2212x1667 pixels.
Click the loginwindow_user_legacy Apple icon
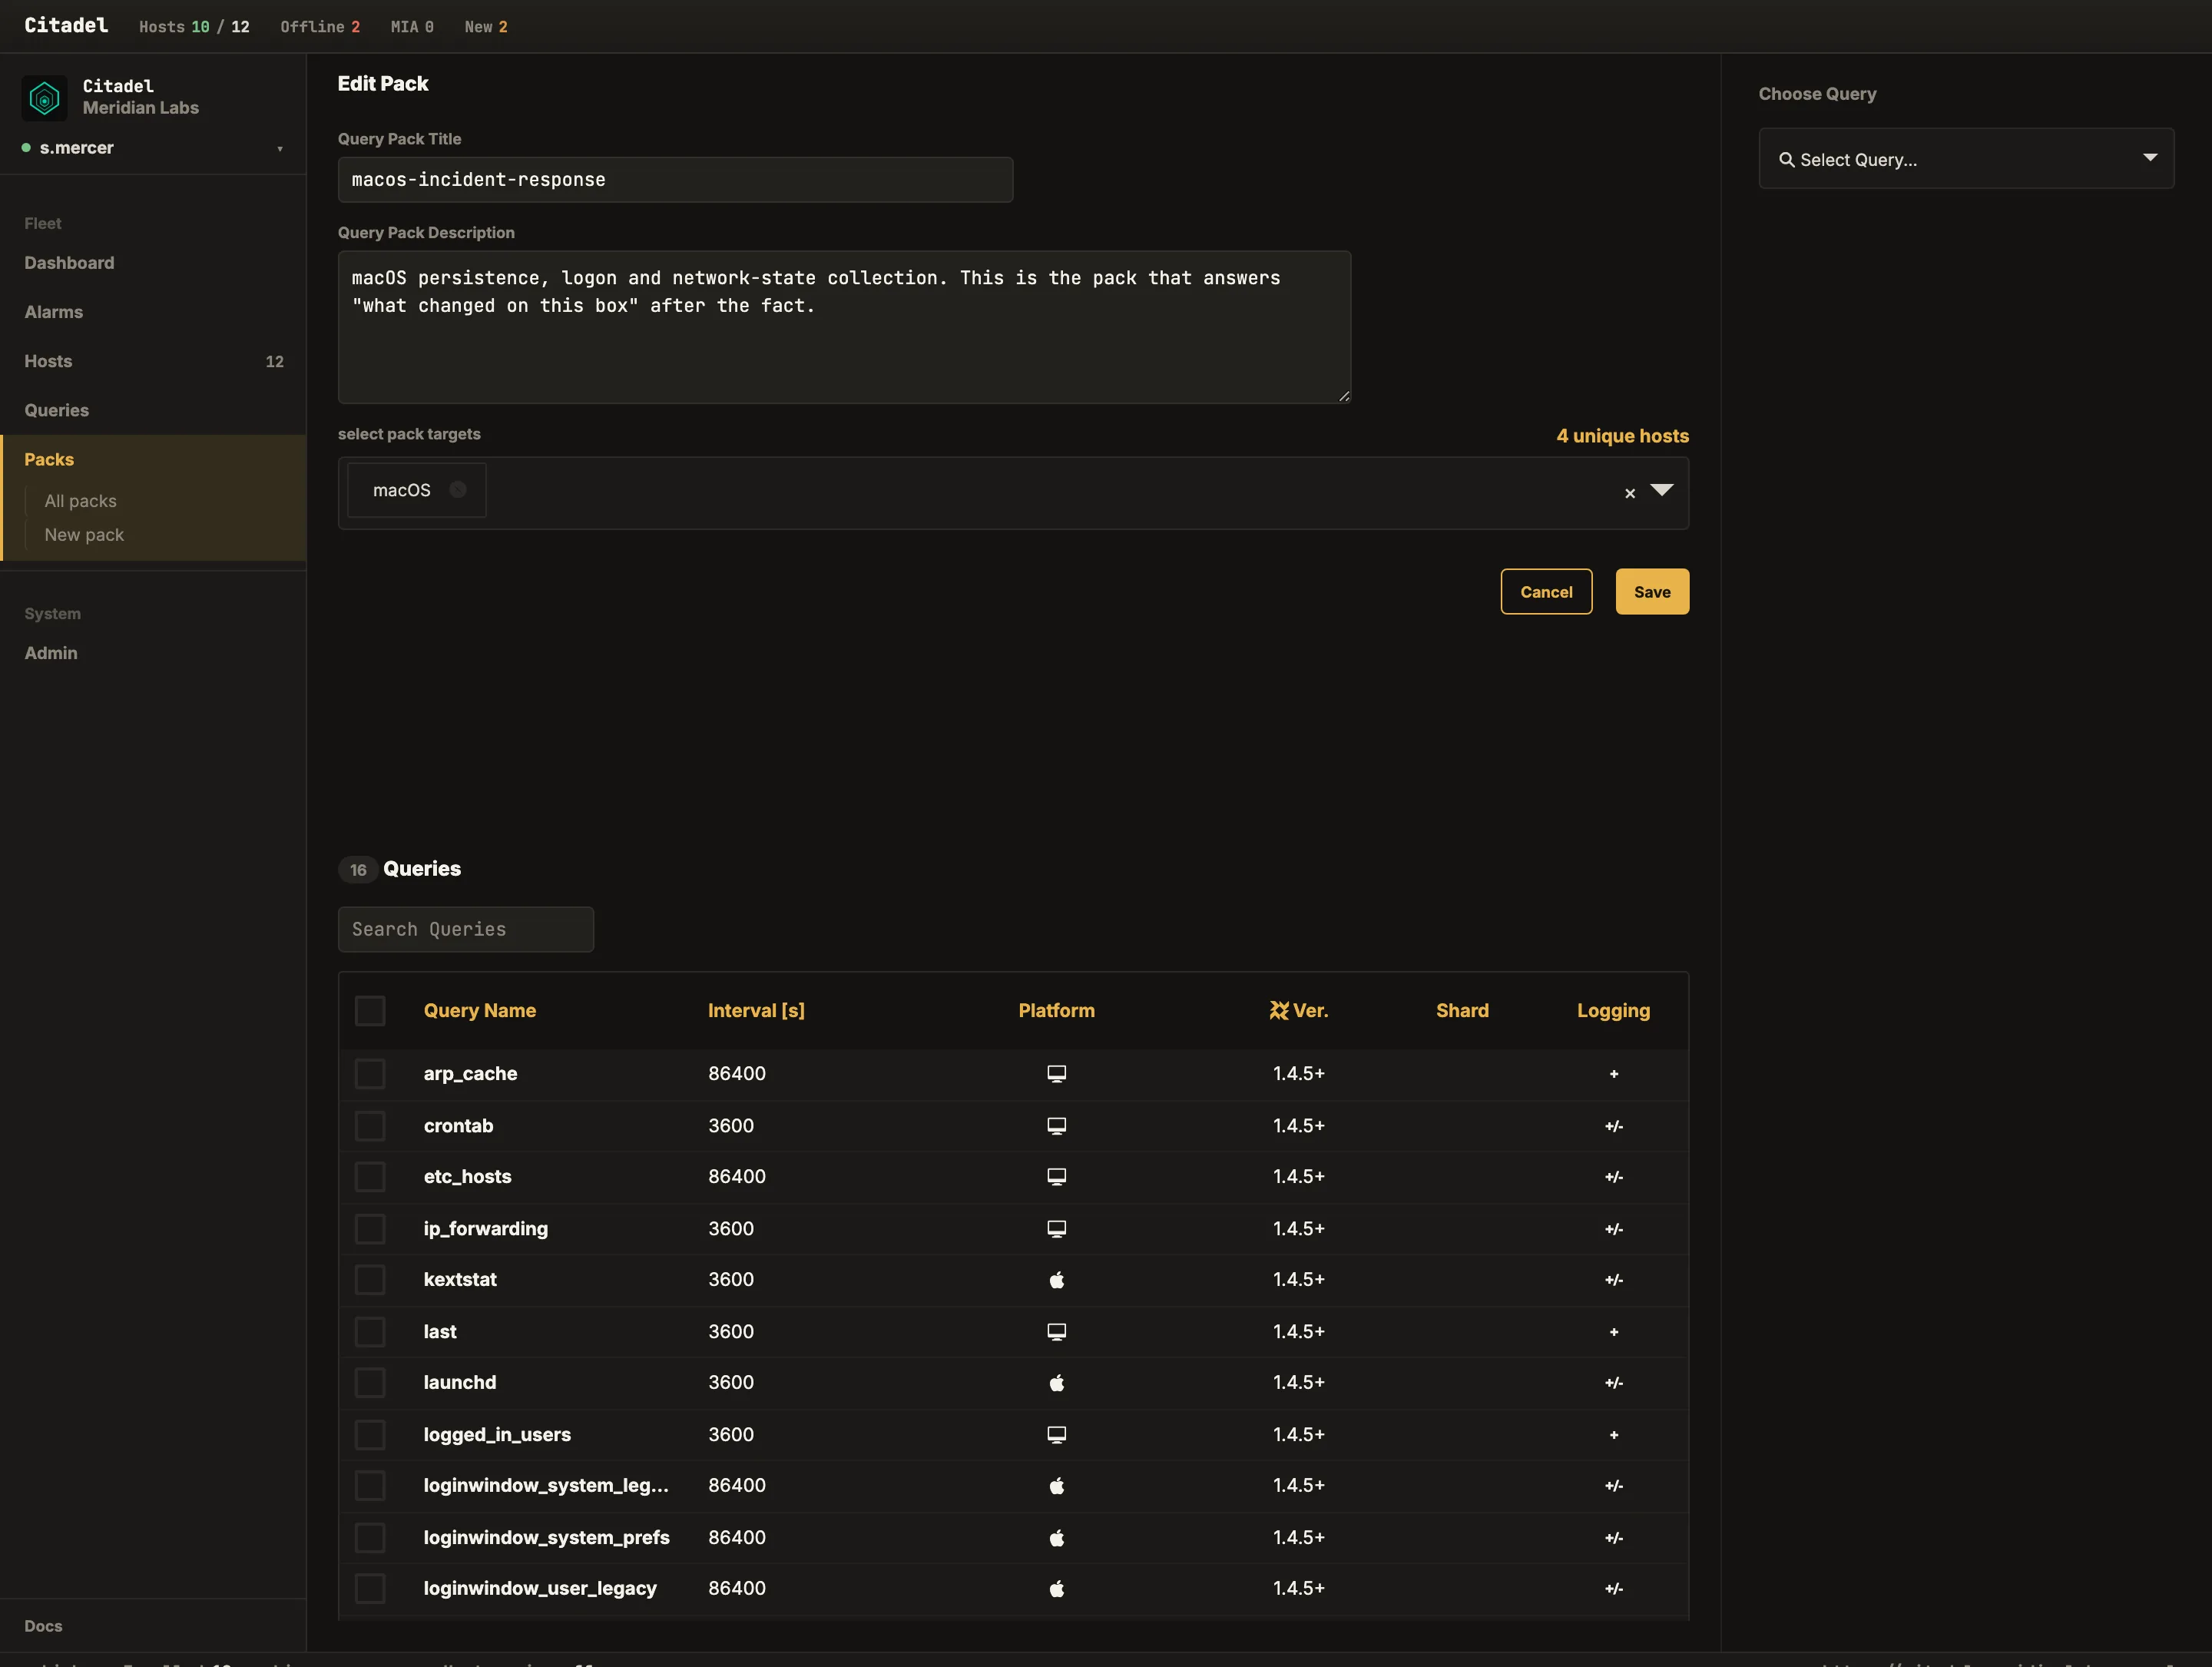pos(1056,1589)
